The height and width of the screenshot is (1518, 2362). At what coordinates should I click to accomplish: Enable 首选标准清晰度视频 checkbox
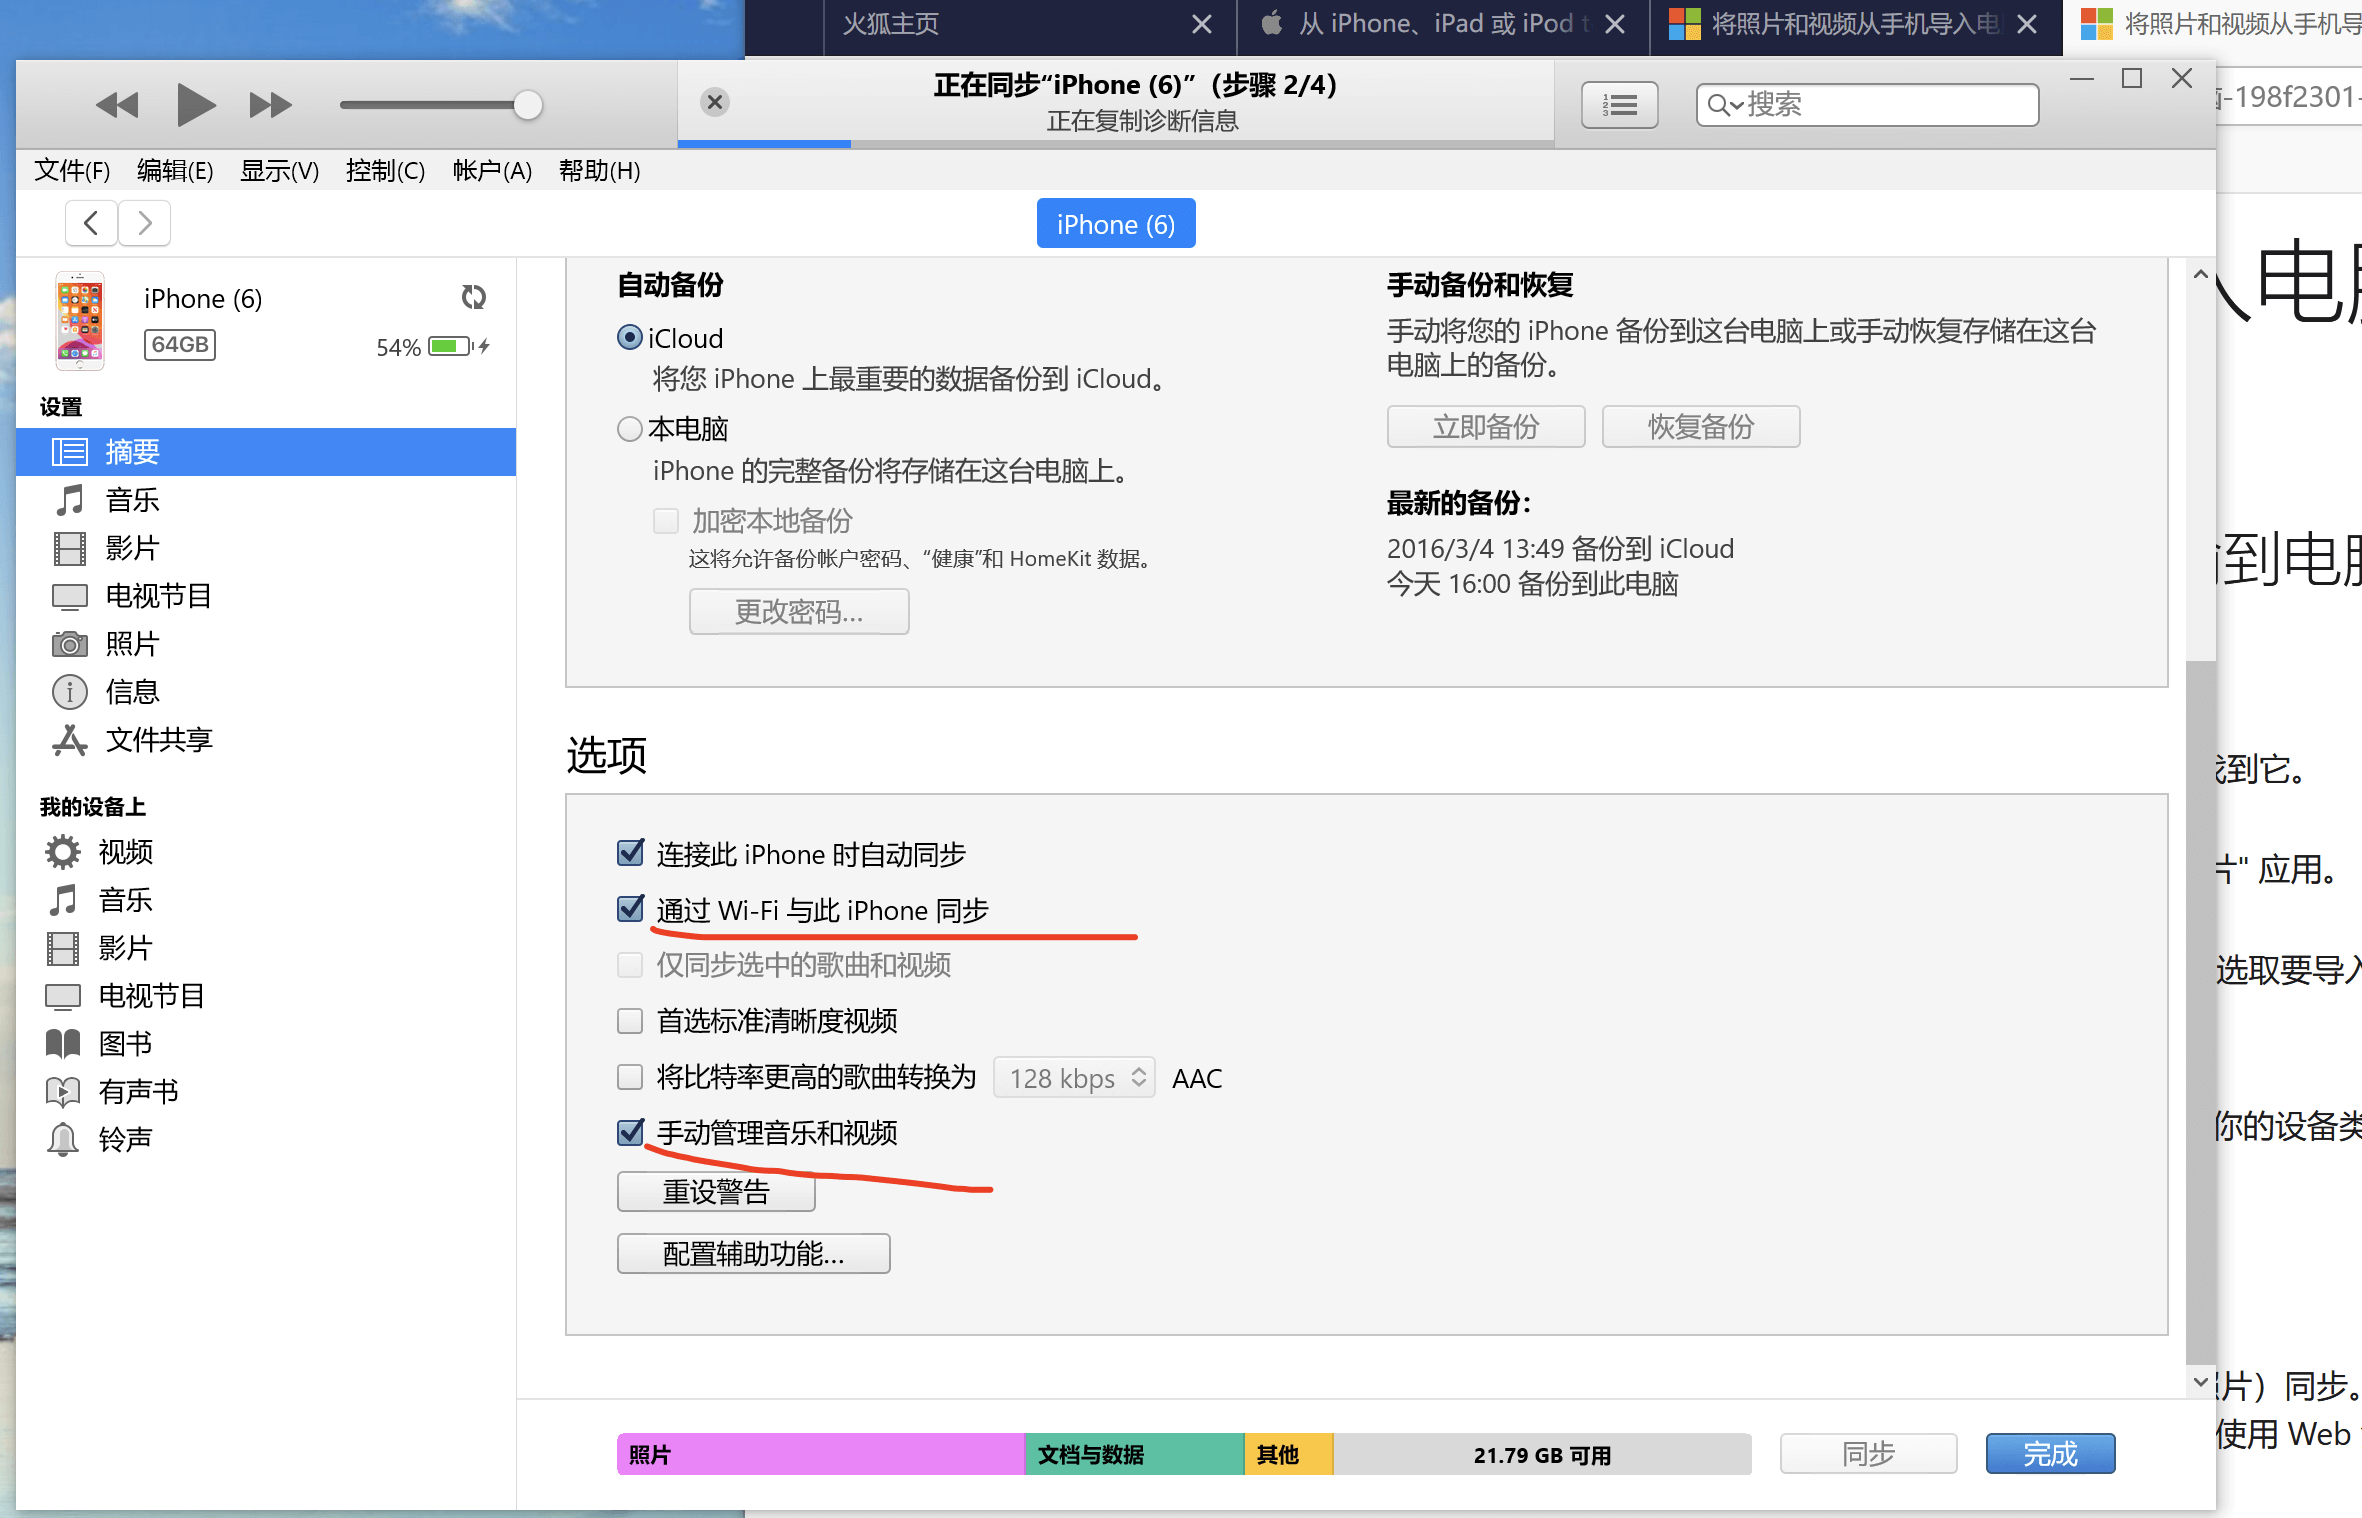coord(630,1021)
